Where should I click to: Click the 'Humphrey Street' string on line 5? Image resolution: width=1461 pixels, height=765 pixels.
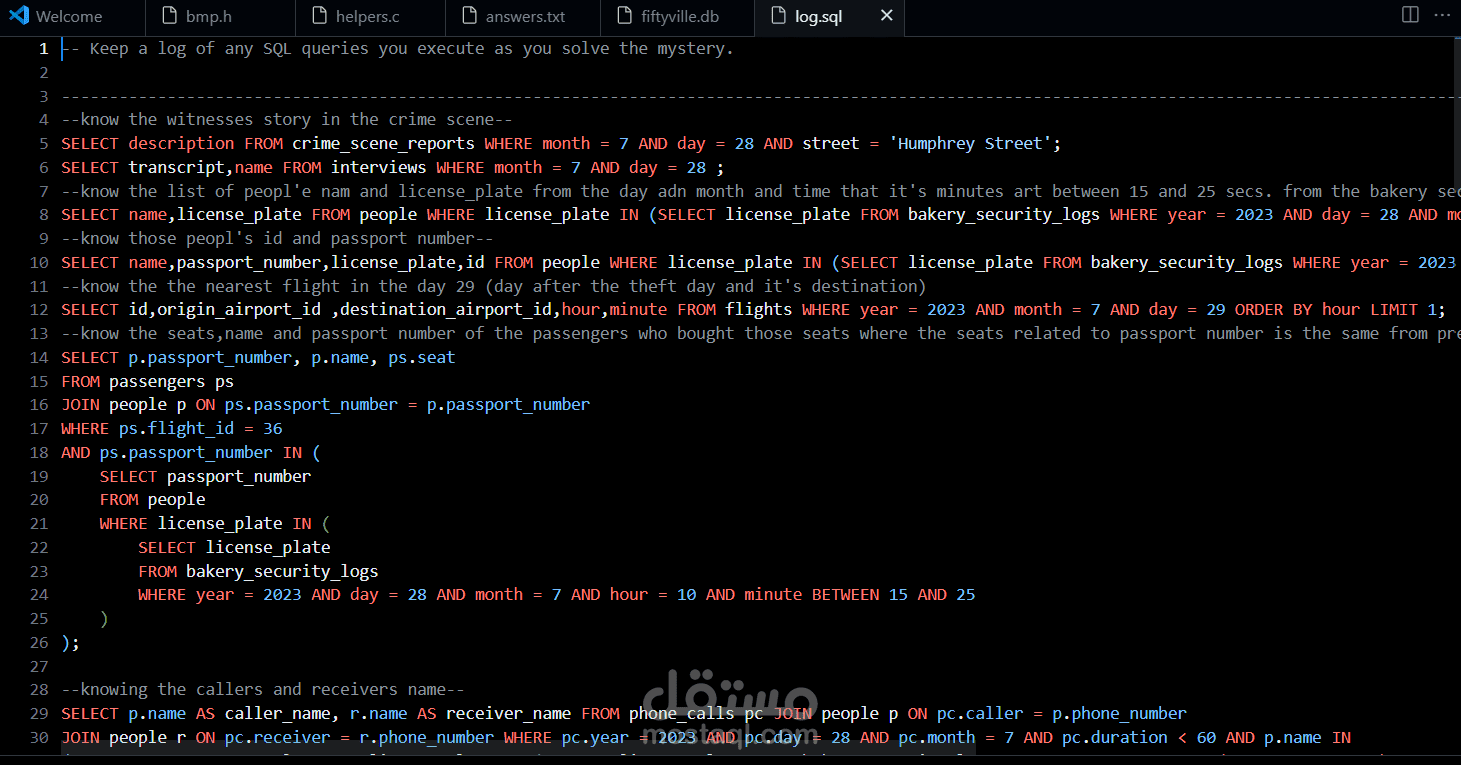click(x=970, y=143)
